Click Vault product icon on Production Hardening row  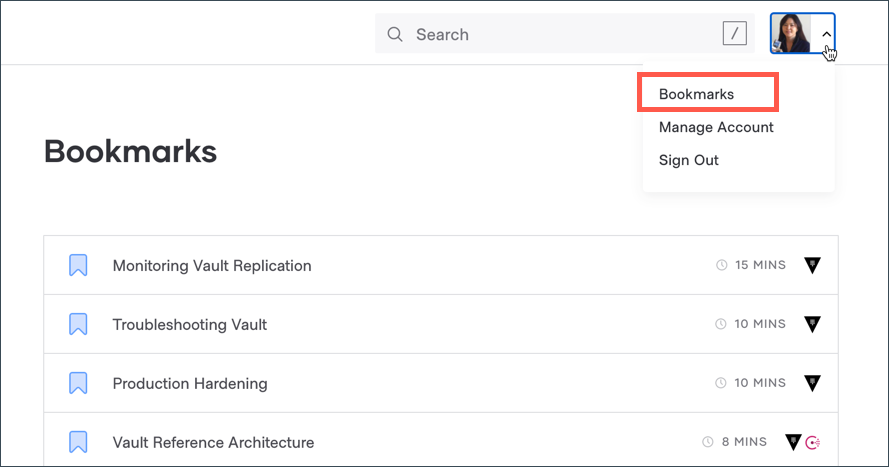pos(813,383)
